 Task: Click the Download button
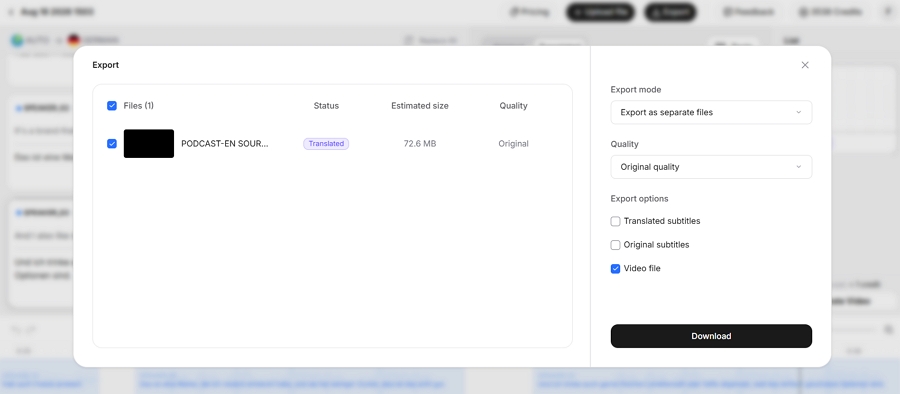(711, 336)
